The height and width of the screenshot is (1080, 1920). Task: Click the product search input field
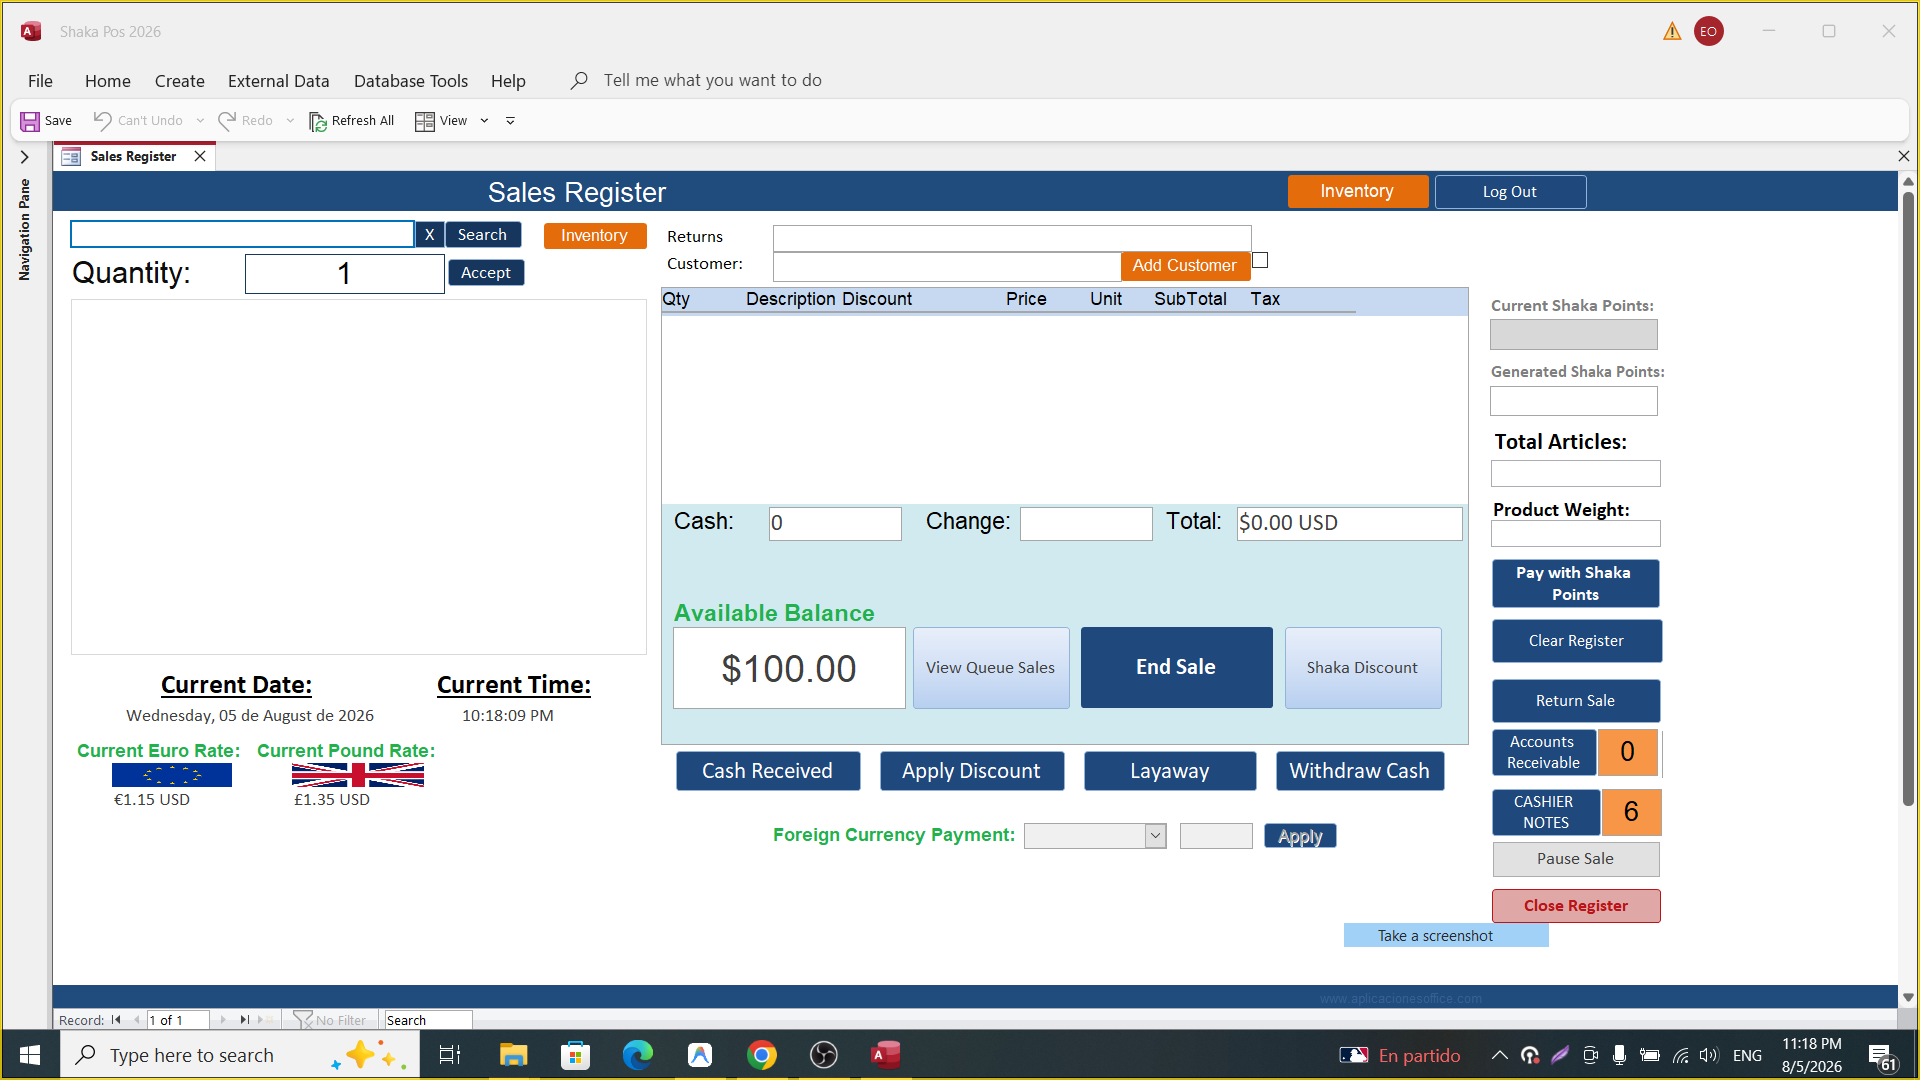pos(242,234)
